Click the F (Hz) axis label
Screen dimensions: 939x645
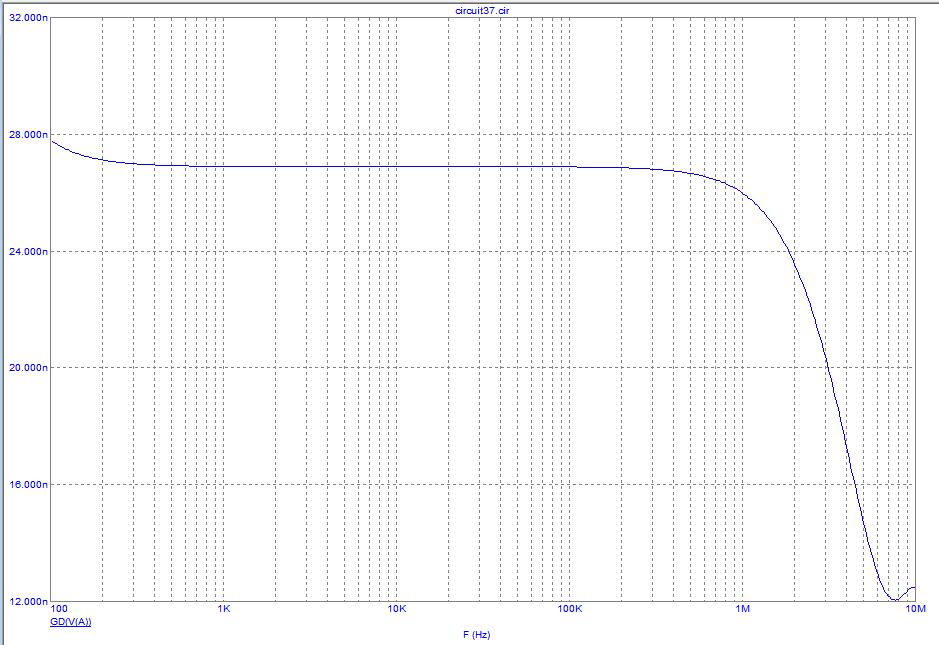click(477, 635)
